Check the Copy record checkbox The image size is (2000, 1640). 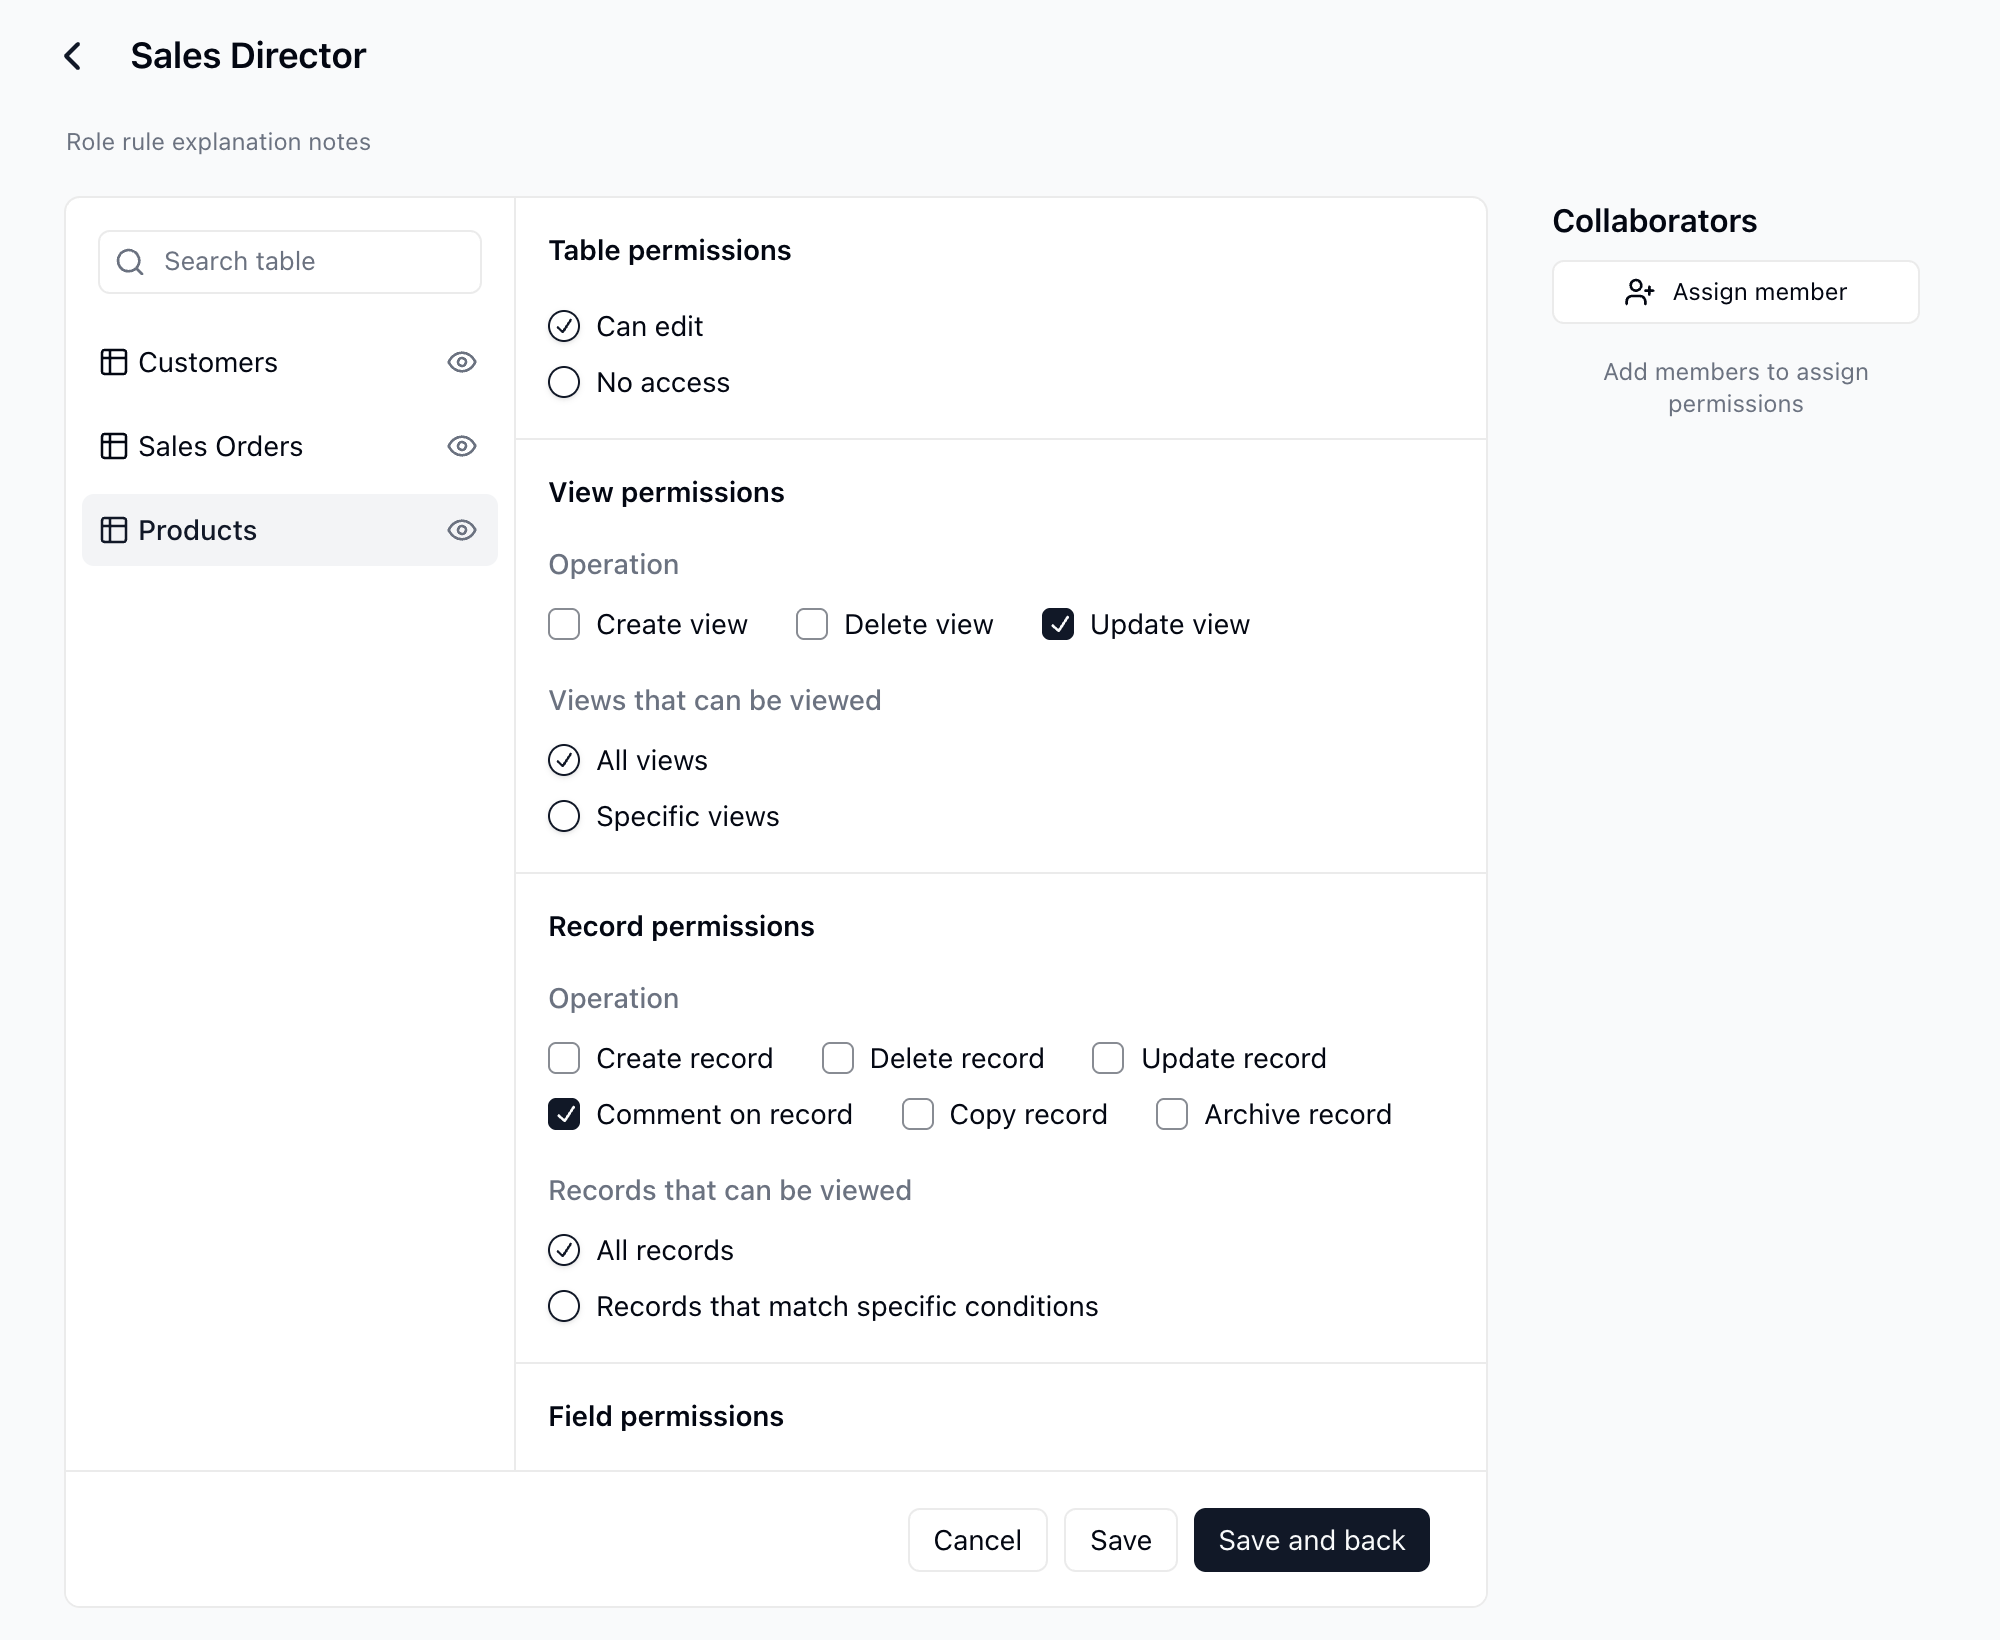pyautogui.click(x=918, y=1114)
